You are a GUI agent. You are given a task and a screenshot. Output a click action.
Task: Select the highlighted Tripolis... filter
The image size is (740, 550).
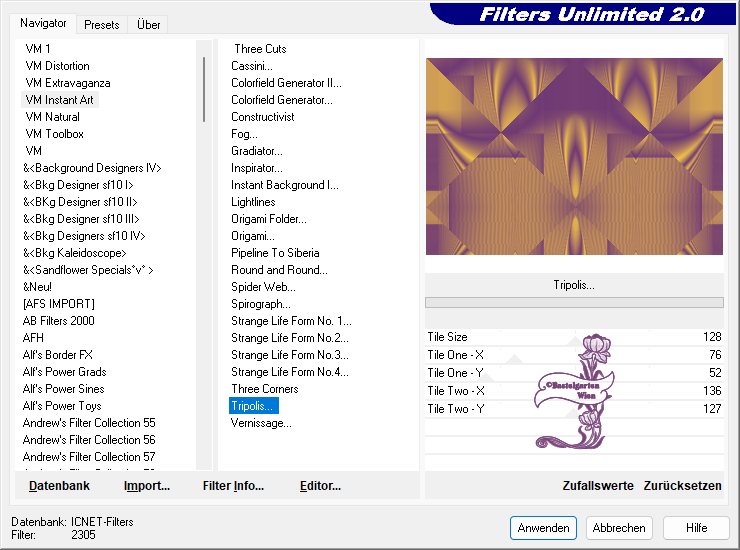253,406
